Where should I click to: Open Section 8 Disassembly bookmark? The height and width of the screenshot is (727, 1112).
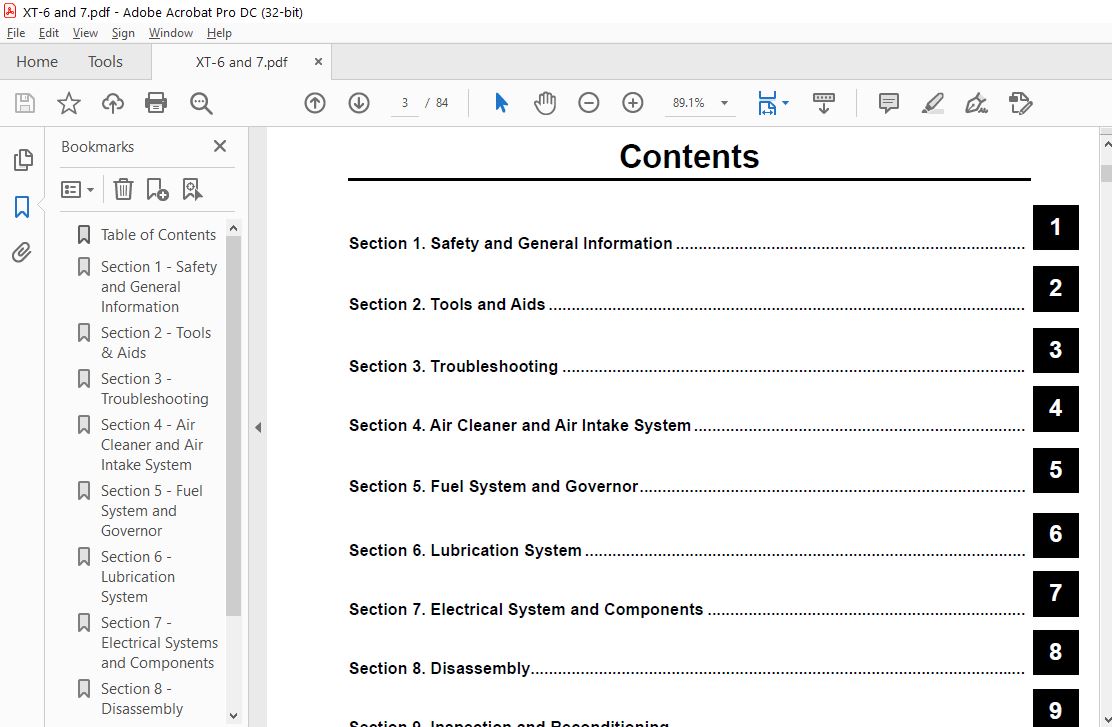(142, 699)
